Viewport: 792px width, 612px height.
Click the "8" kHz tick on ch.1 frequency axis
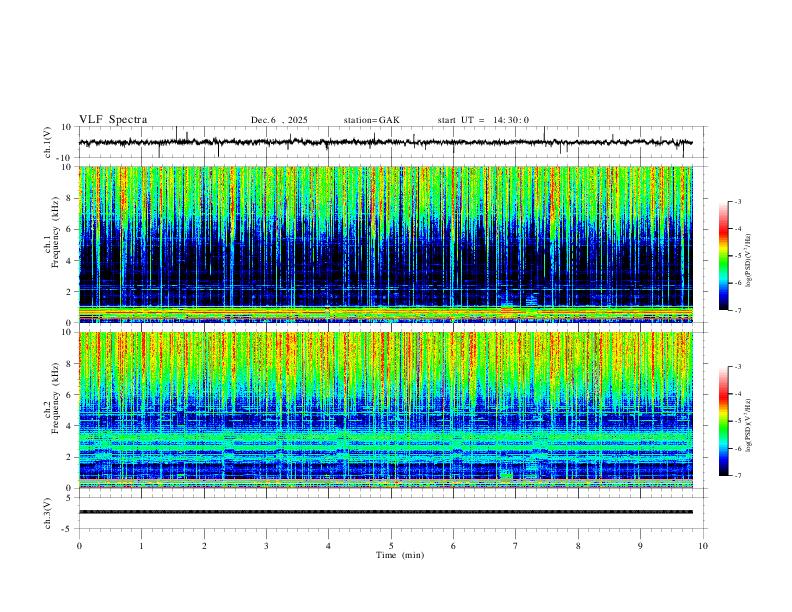[x=70, y=198]
